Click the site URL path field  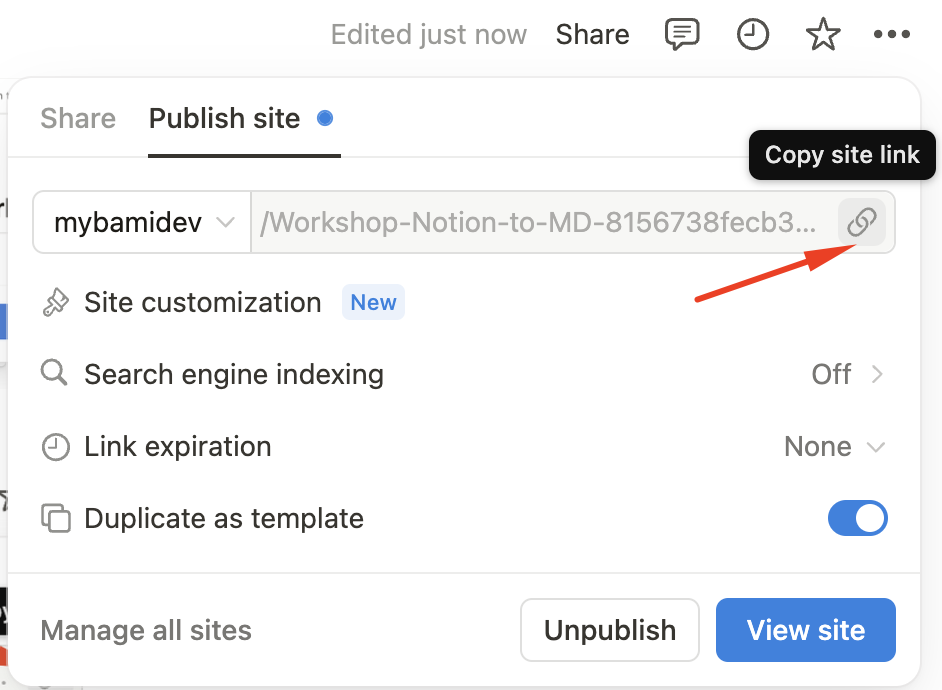coord(540,222)
